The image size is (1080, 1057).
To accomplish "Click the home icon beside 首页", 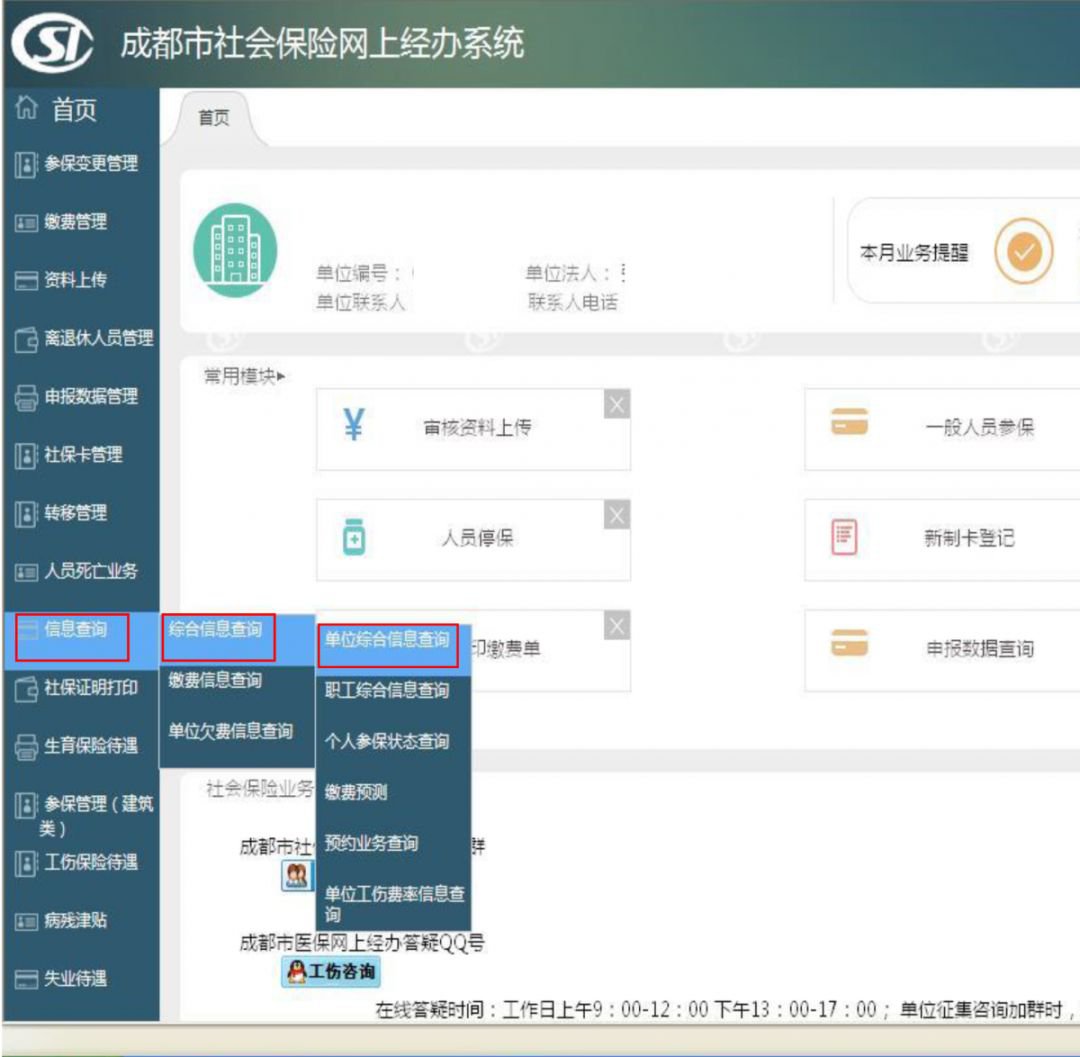I will [x=27, y=109].
